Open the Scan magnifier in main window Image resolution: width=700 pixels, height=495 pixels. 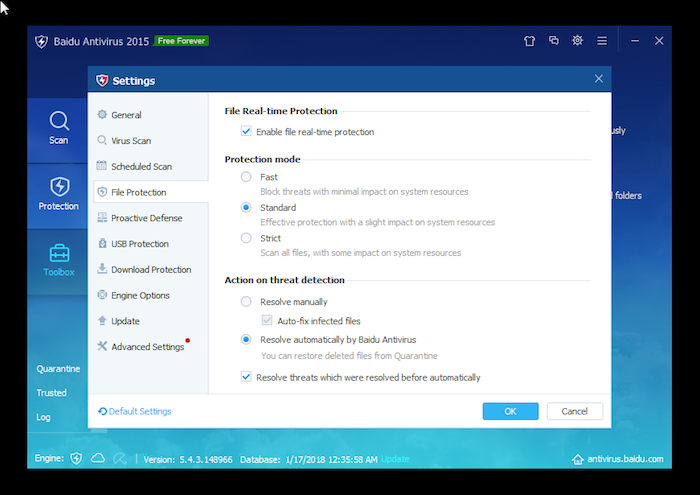(x=59, y=121)
